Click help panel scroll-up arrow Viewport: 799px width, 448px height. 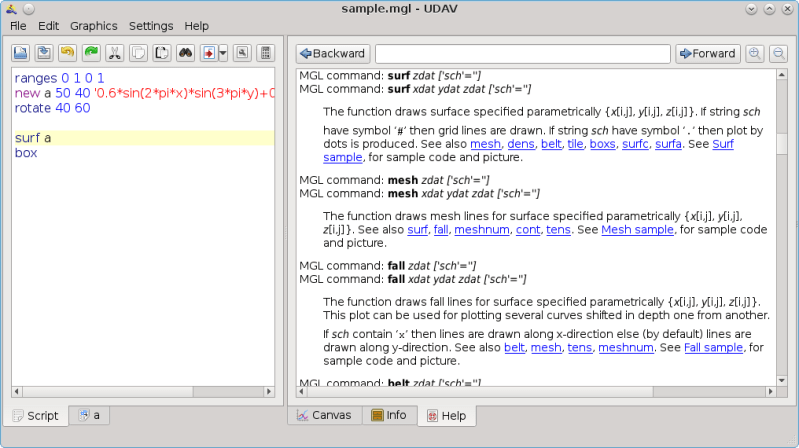pyautogui.click(x=782, y=75)
